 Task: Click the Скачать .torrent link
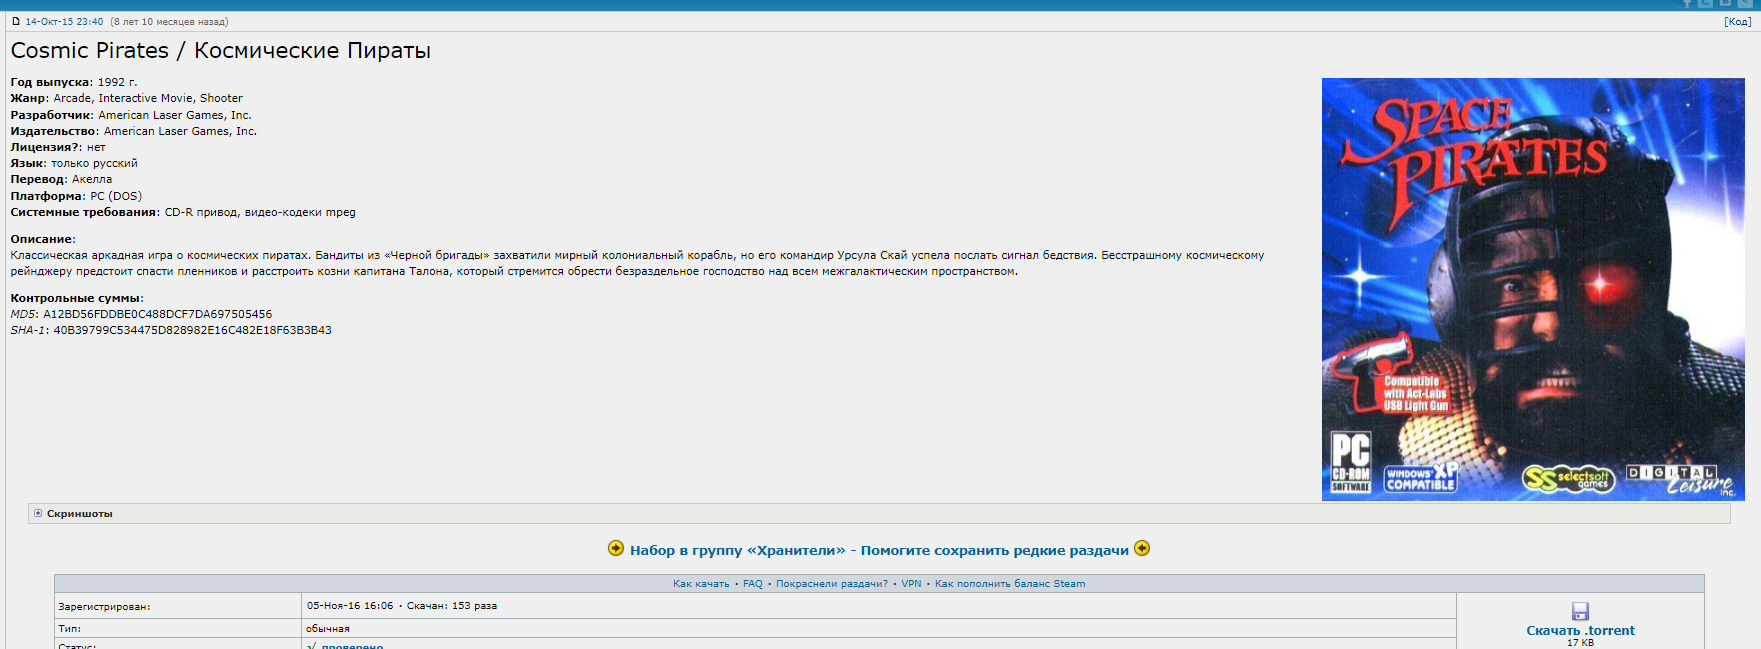click(x=1580, y=630)
